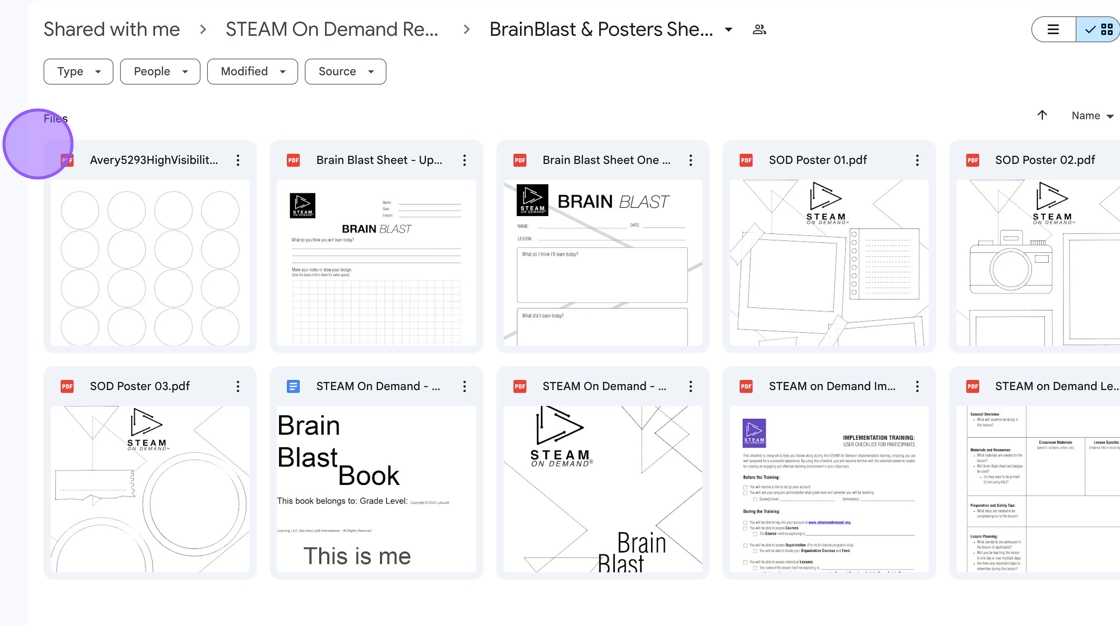Screen dimensions: 1120x626
Task: Click PDF icon of Brain Blast Sheet - Up...
Action: (294, 160)
